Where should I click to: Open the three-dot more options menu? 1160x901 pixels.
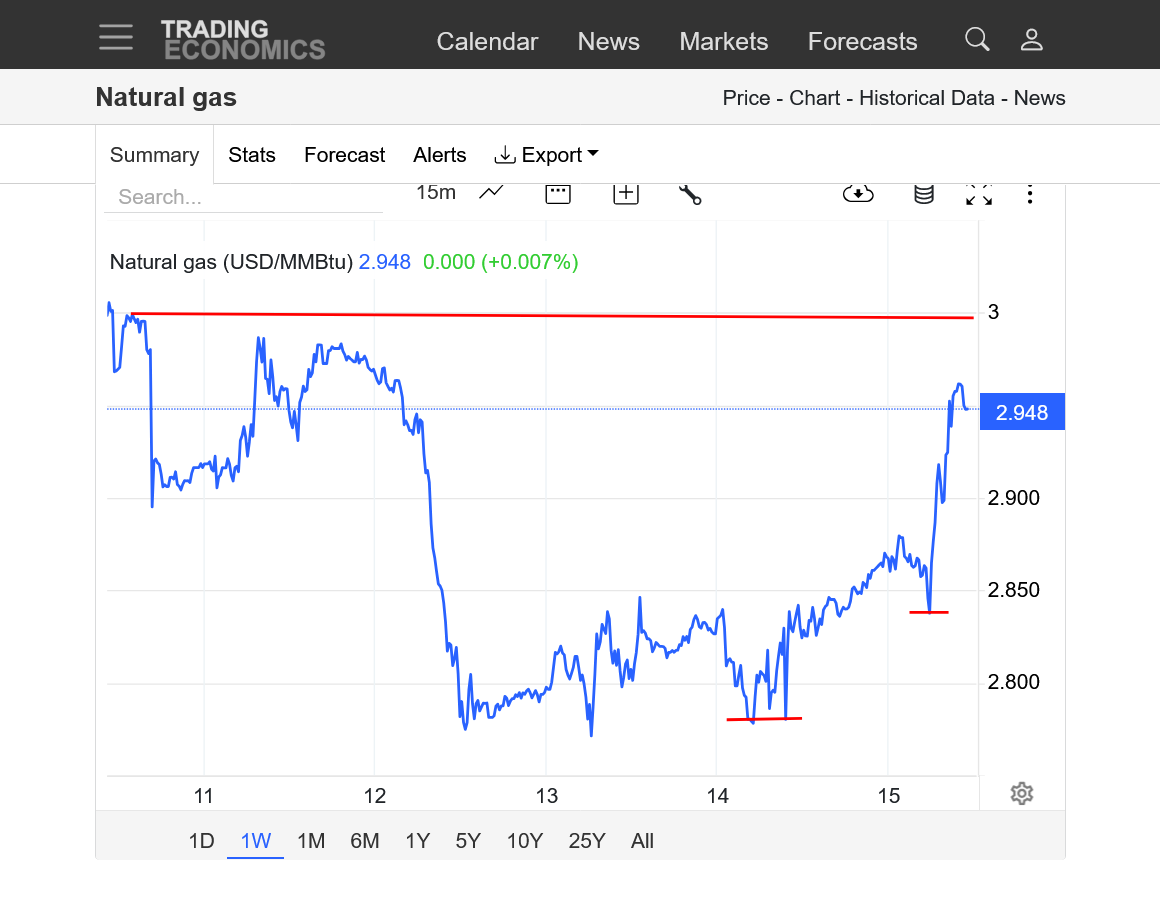1030,195
